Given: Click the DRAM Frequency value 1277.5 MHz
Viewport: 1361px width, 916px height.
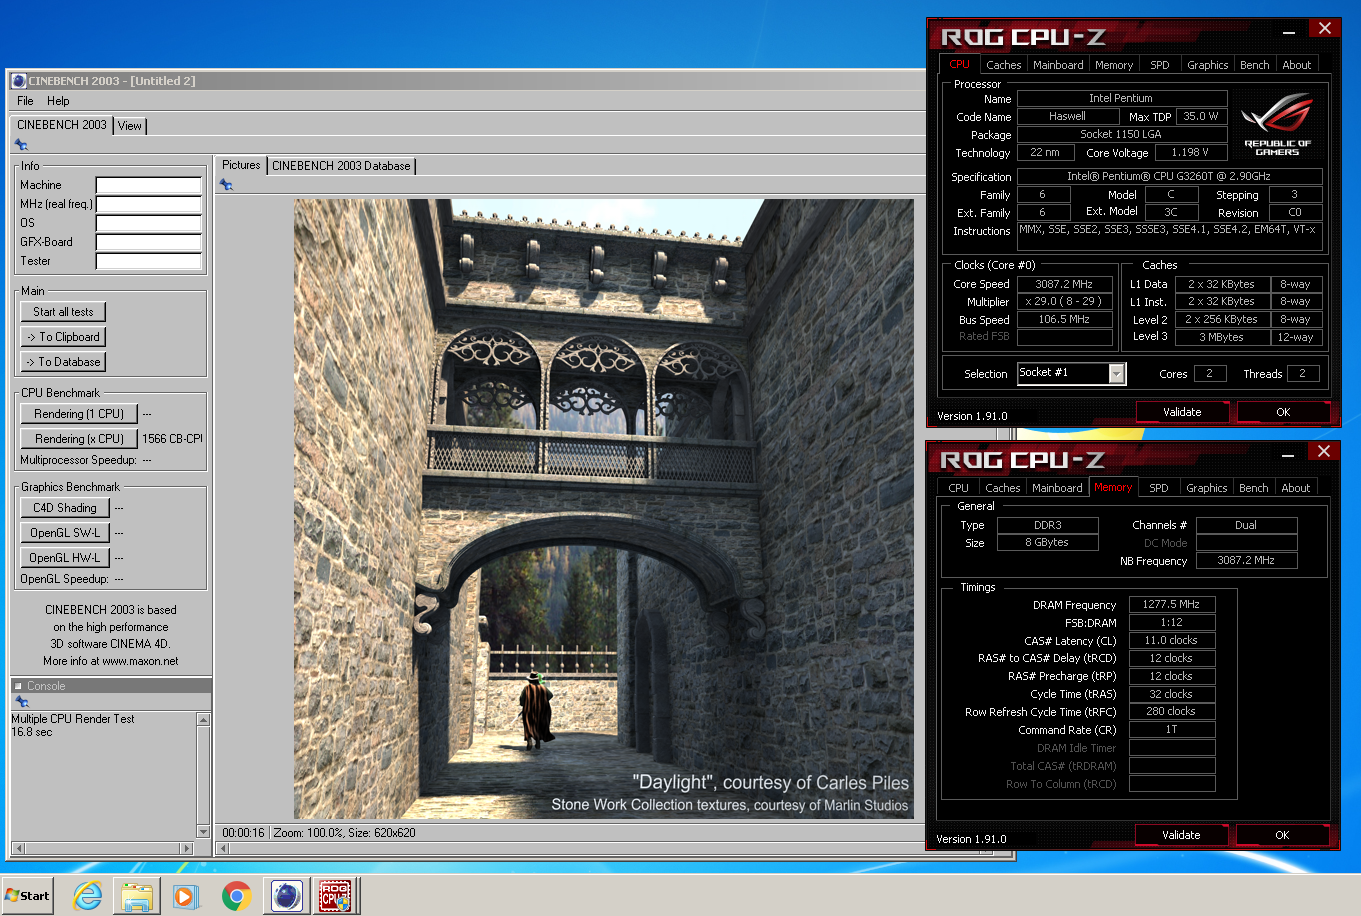Looking at the screenshot, I should [1172, 605].
